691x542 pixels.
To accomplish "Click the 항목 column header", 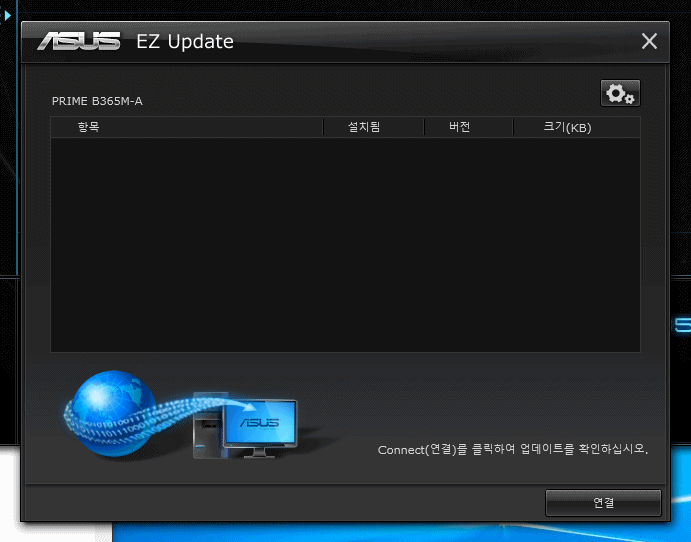I will tap(187, 127).
